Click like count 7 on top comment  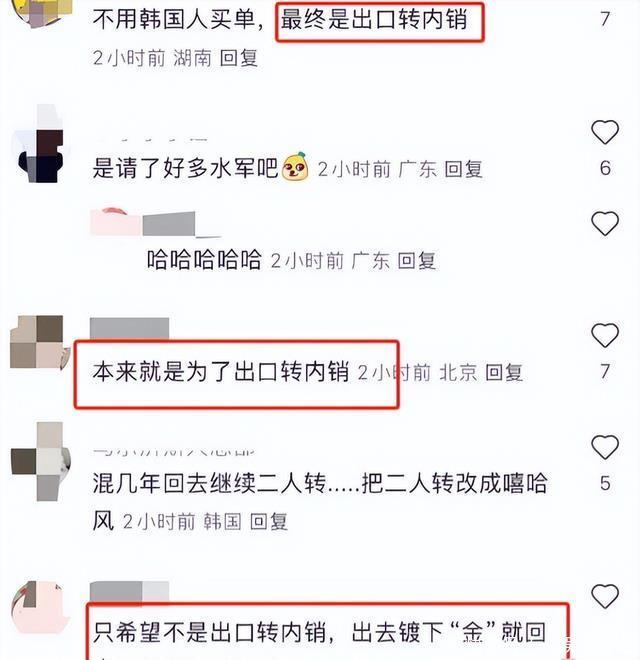tap(605, 19)
